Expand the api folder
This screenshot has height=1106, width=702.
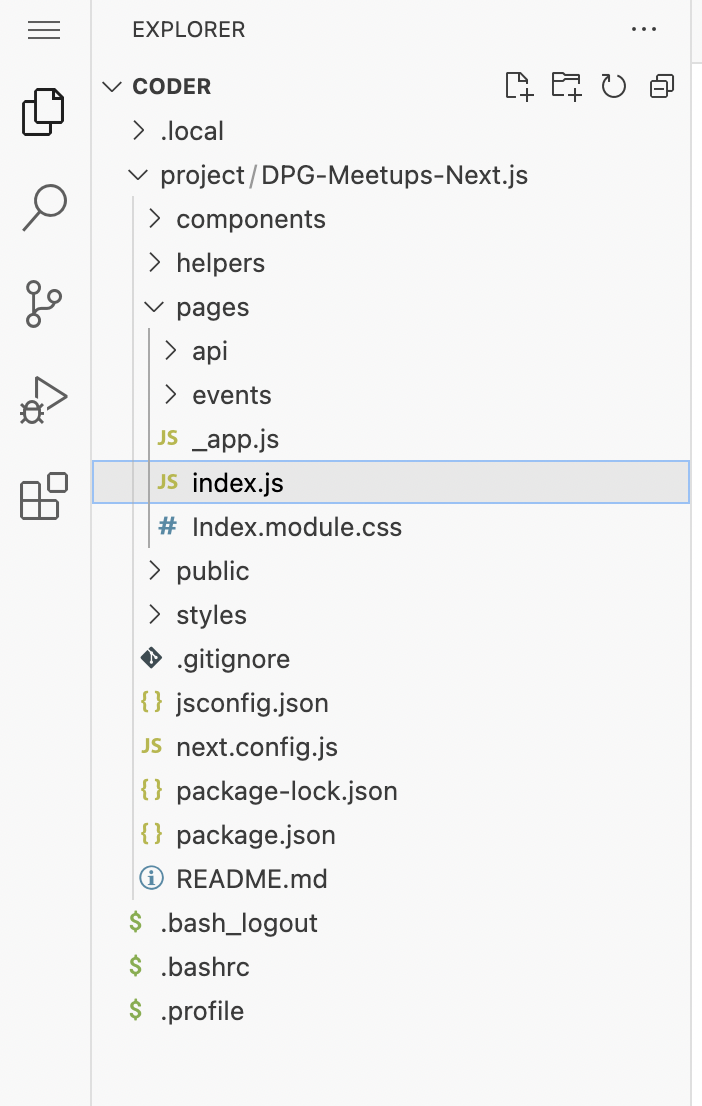(x=211, y=350)
